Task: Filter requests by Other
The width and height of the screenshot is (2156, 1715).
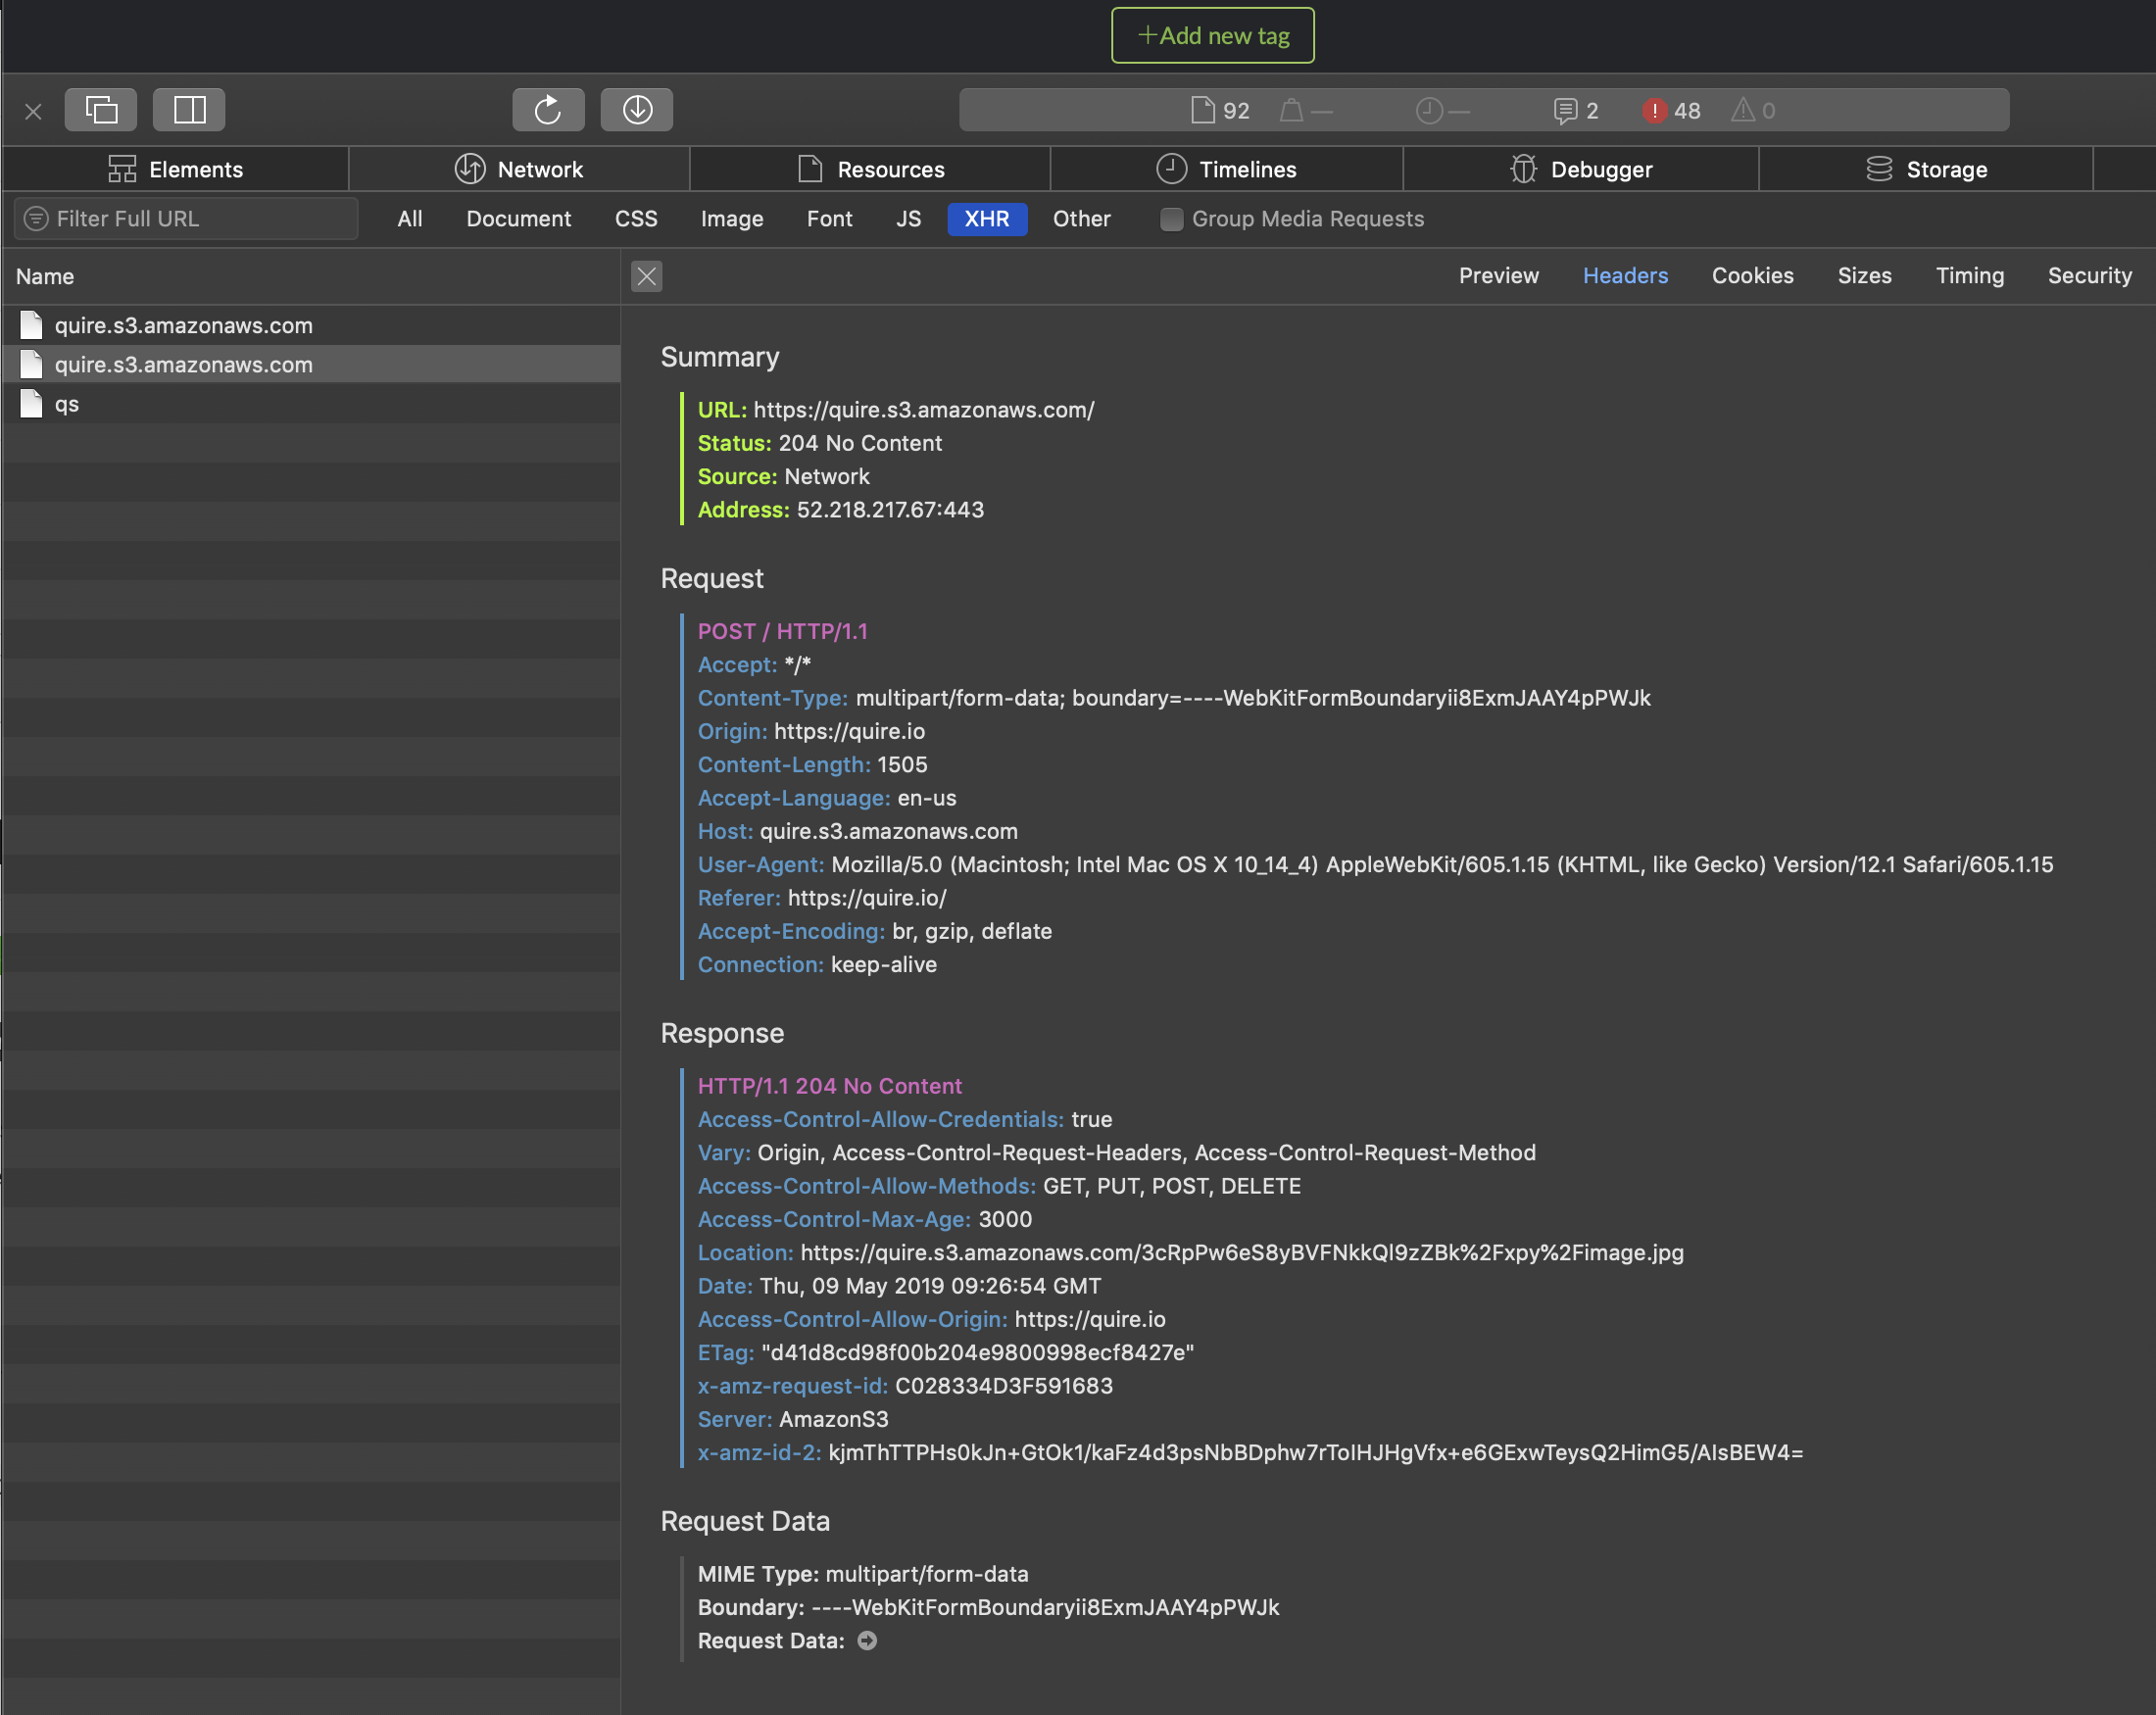Action: 1081,219
